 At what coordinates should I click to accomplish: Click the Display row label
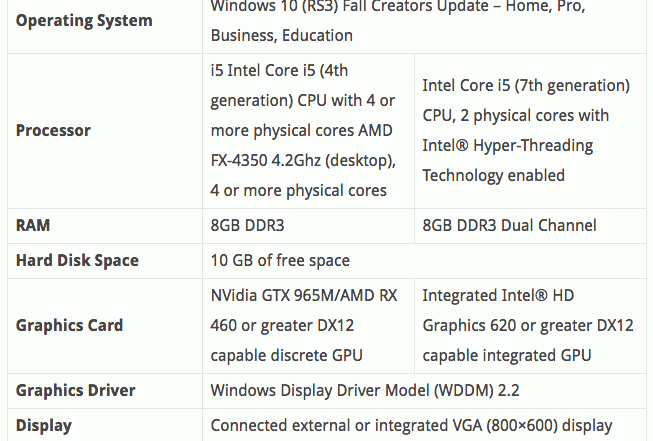point(44,425)
